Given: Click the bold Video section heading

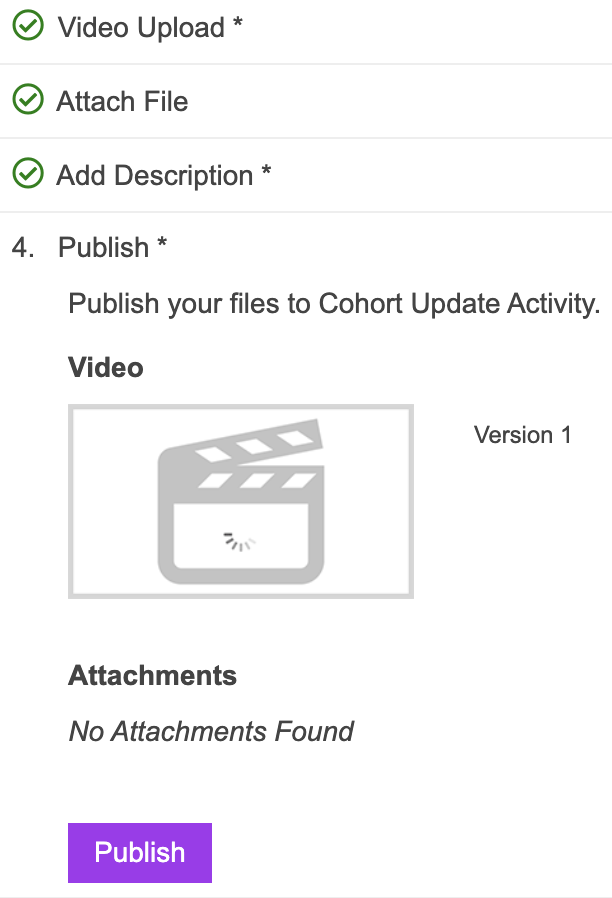Looking at the screenshot, I should pos(105,367).
